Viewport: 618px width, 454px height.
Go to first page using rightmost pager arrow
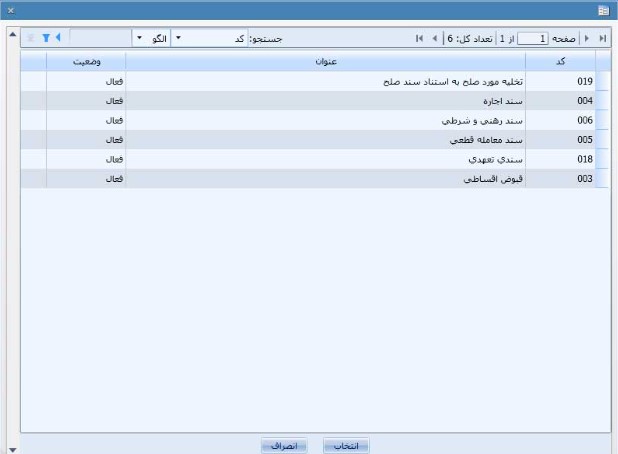click(602, 38)
